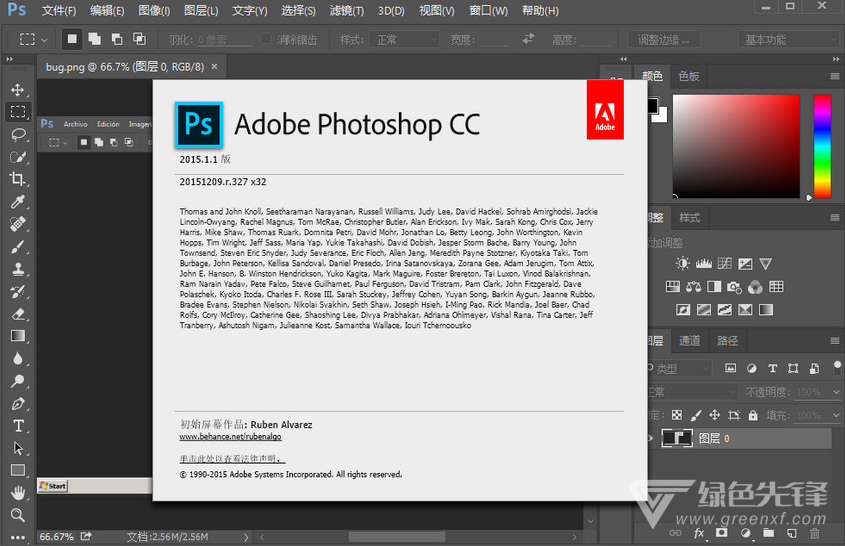Open the Window menu

488,10
